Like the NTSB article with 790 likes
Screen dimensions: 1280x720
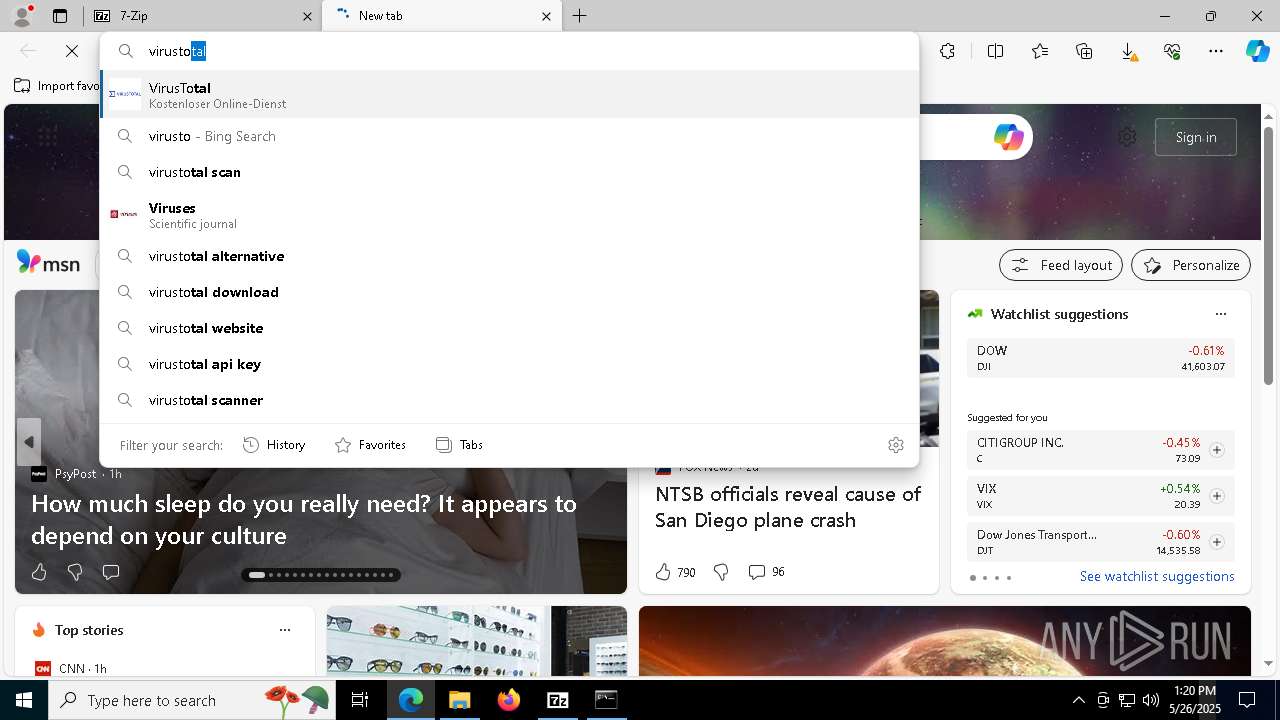675,572
